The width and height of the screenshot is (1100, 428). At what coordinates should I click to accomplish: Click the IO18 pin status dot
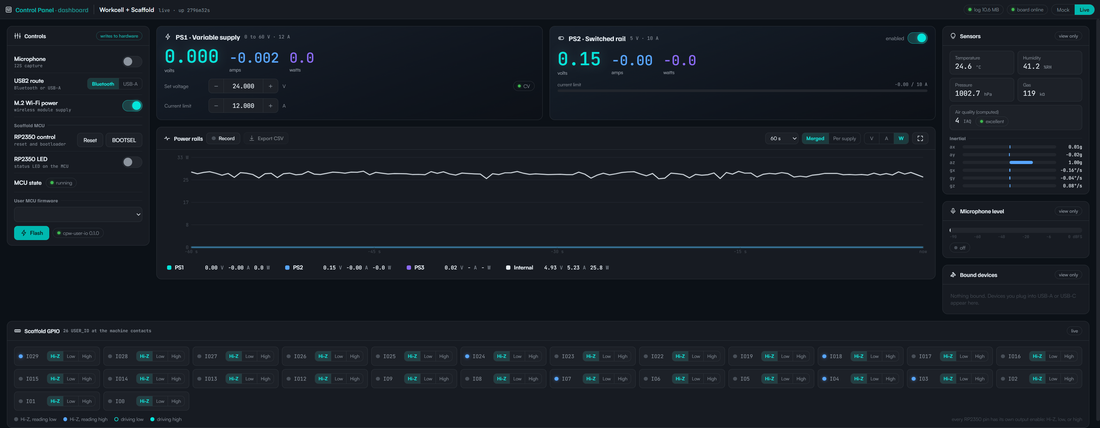point(824,356)
